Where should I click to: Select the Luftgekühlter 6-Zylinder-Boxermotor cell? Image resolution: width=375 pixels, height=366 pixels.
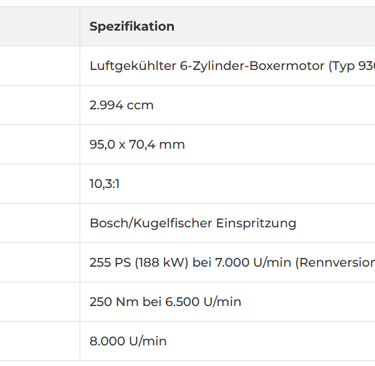(x=227, y=66)
